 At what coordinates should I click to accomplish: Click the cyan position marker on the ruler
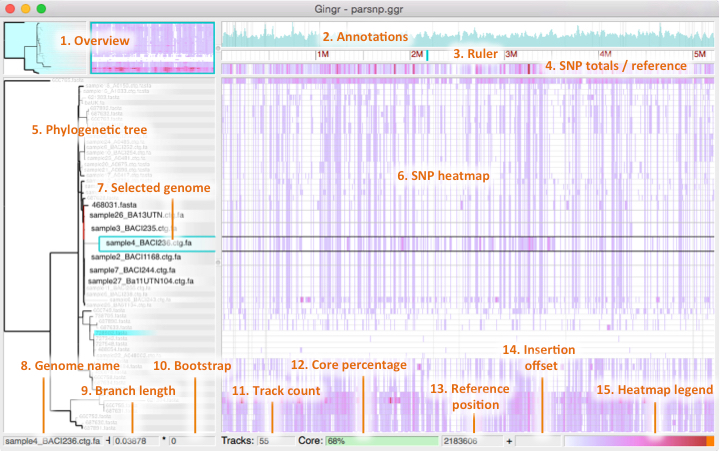click(426, 54)
